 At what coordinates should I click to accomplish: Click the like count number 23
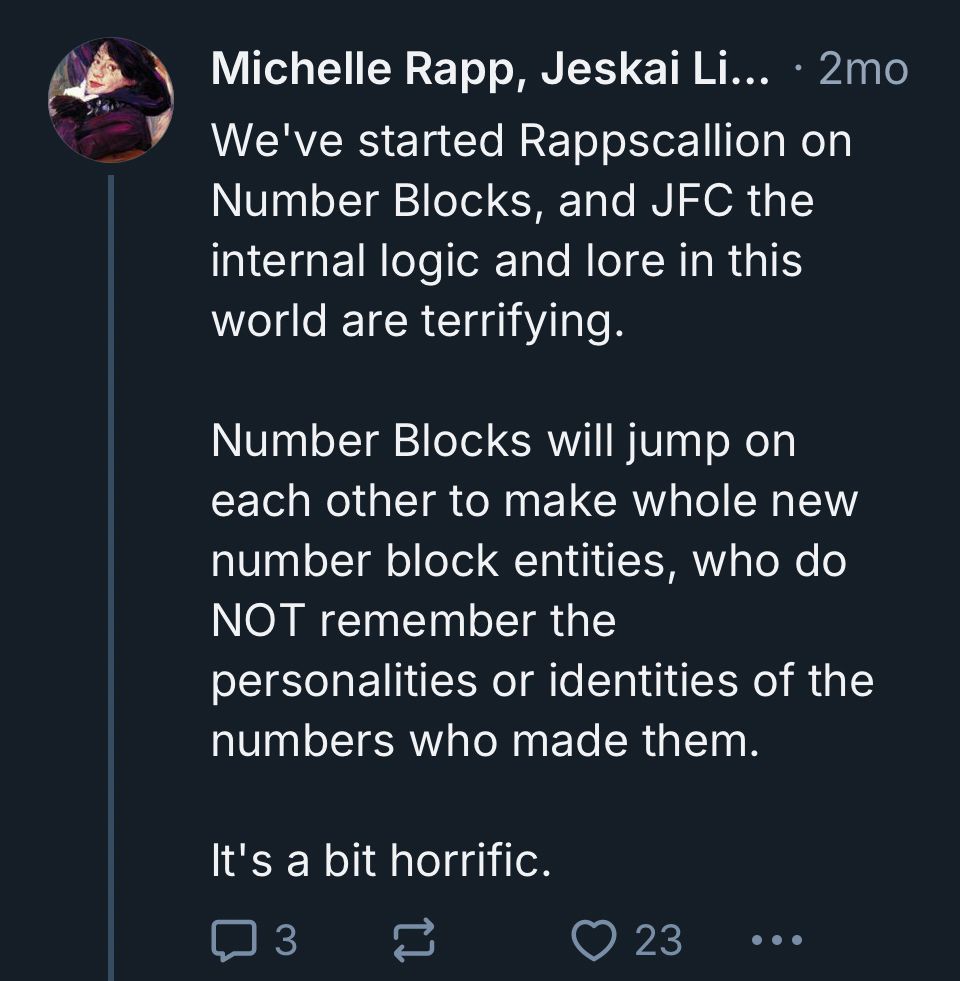click(658, 939)
